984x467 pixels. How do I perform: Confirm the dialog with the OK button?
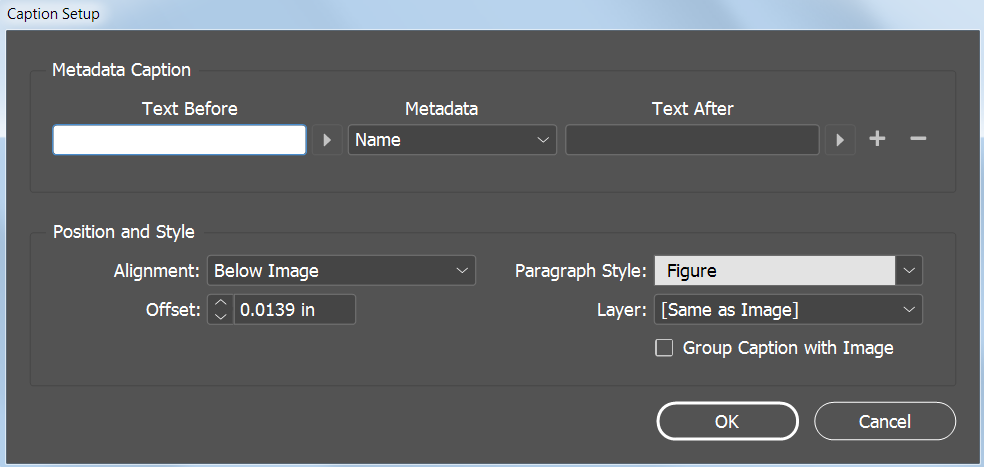coord(727,421)
